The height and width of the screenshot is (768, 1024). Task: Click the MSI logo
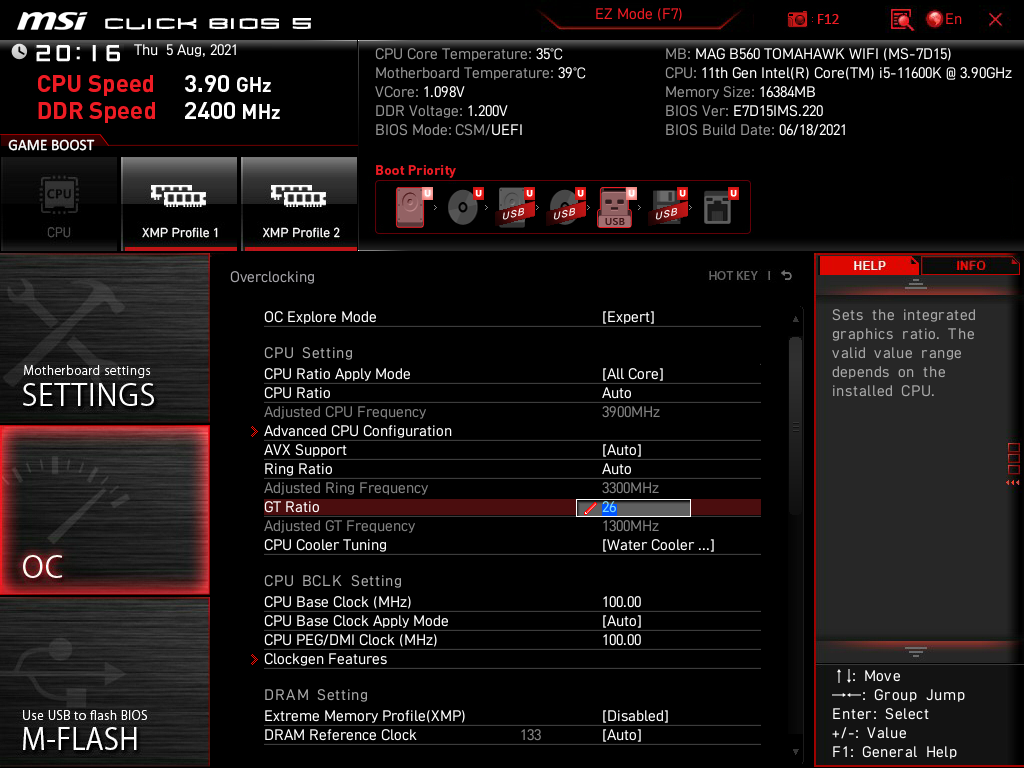click(x=52, y=21)
